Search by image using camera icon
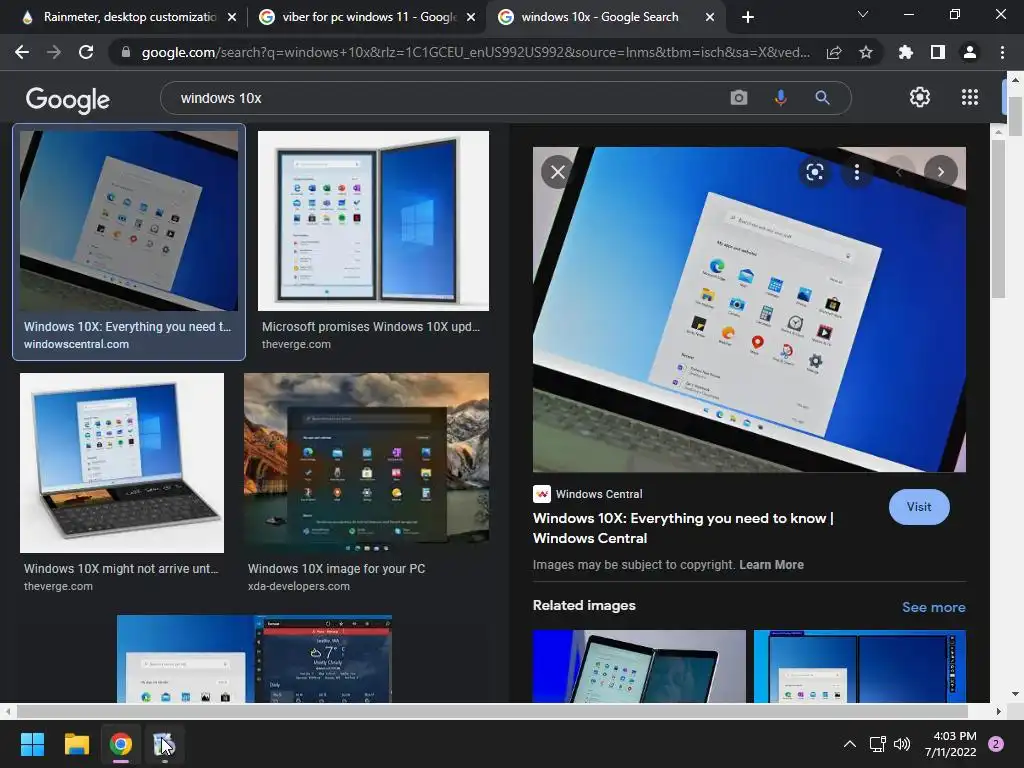 coord(739,98)
